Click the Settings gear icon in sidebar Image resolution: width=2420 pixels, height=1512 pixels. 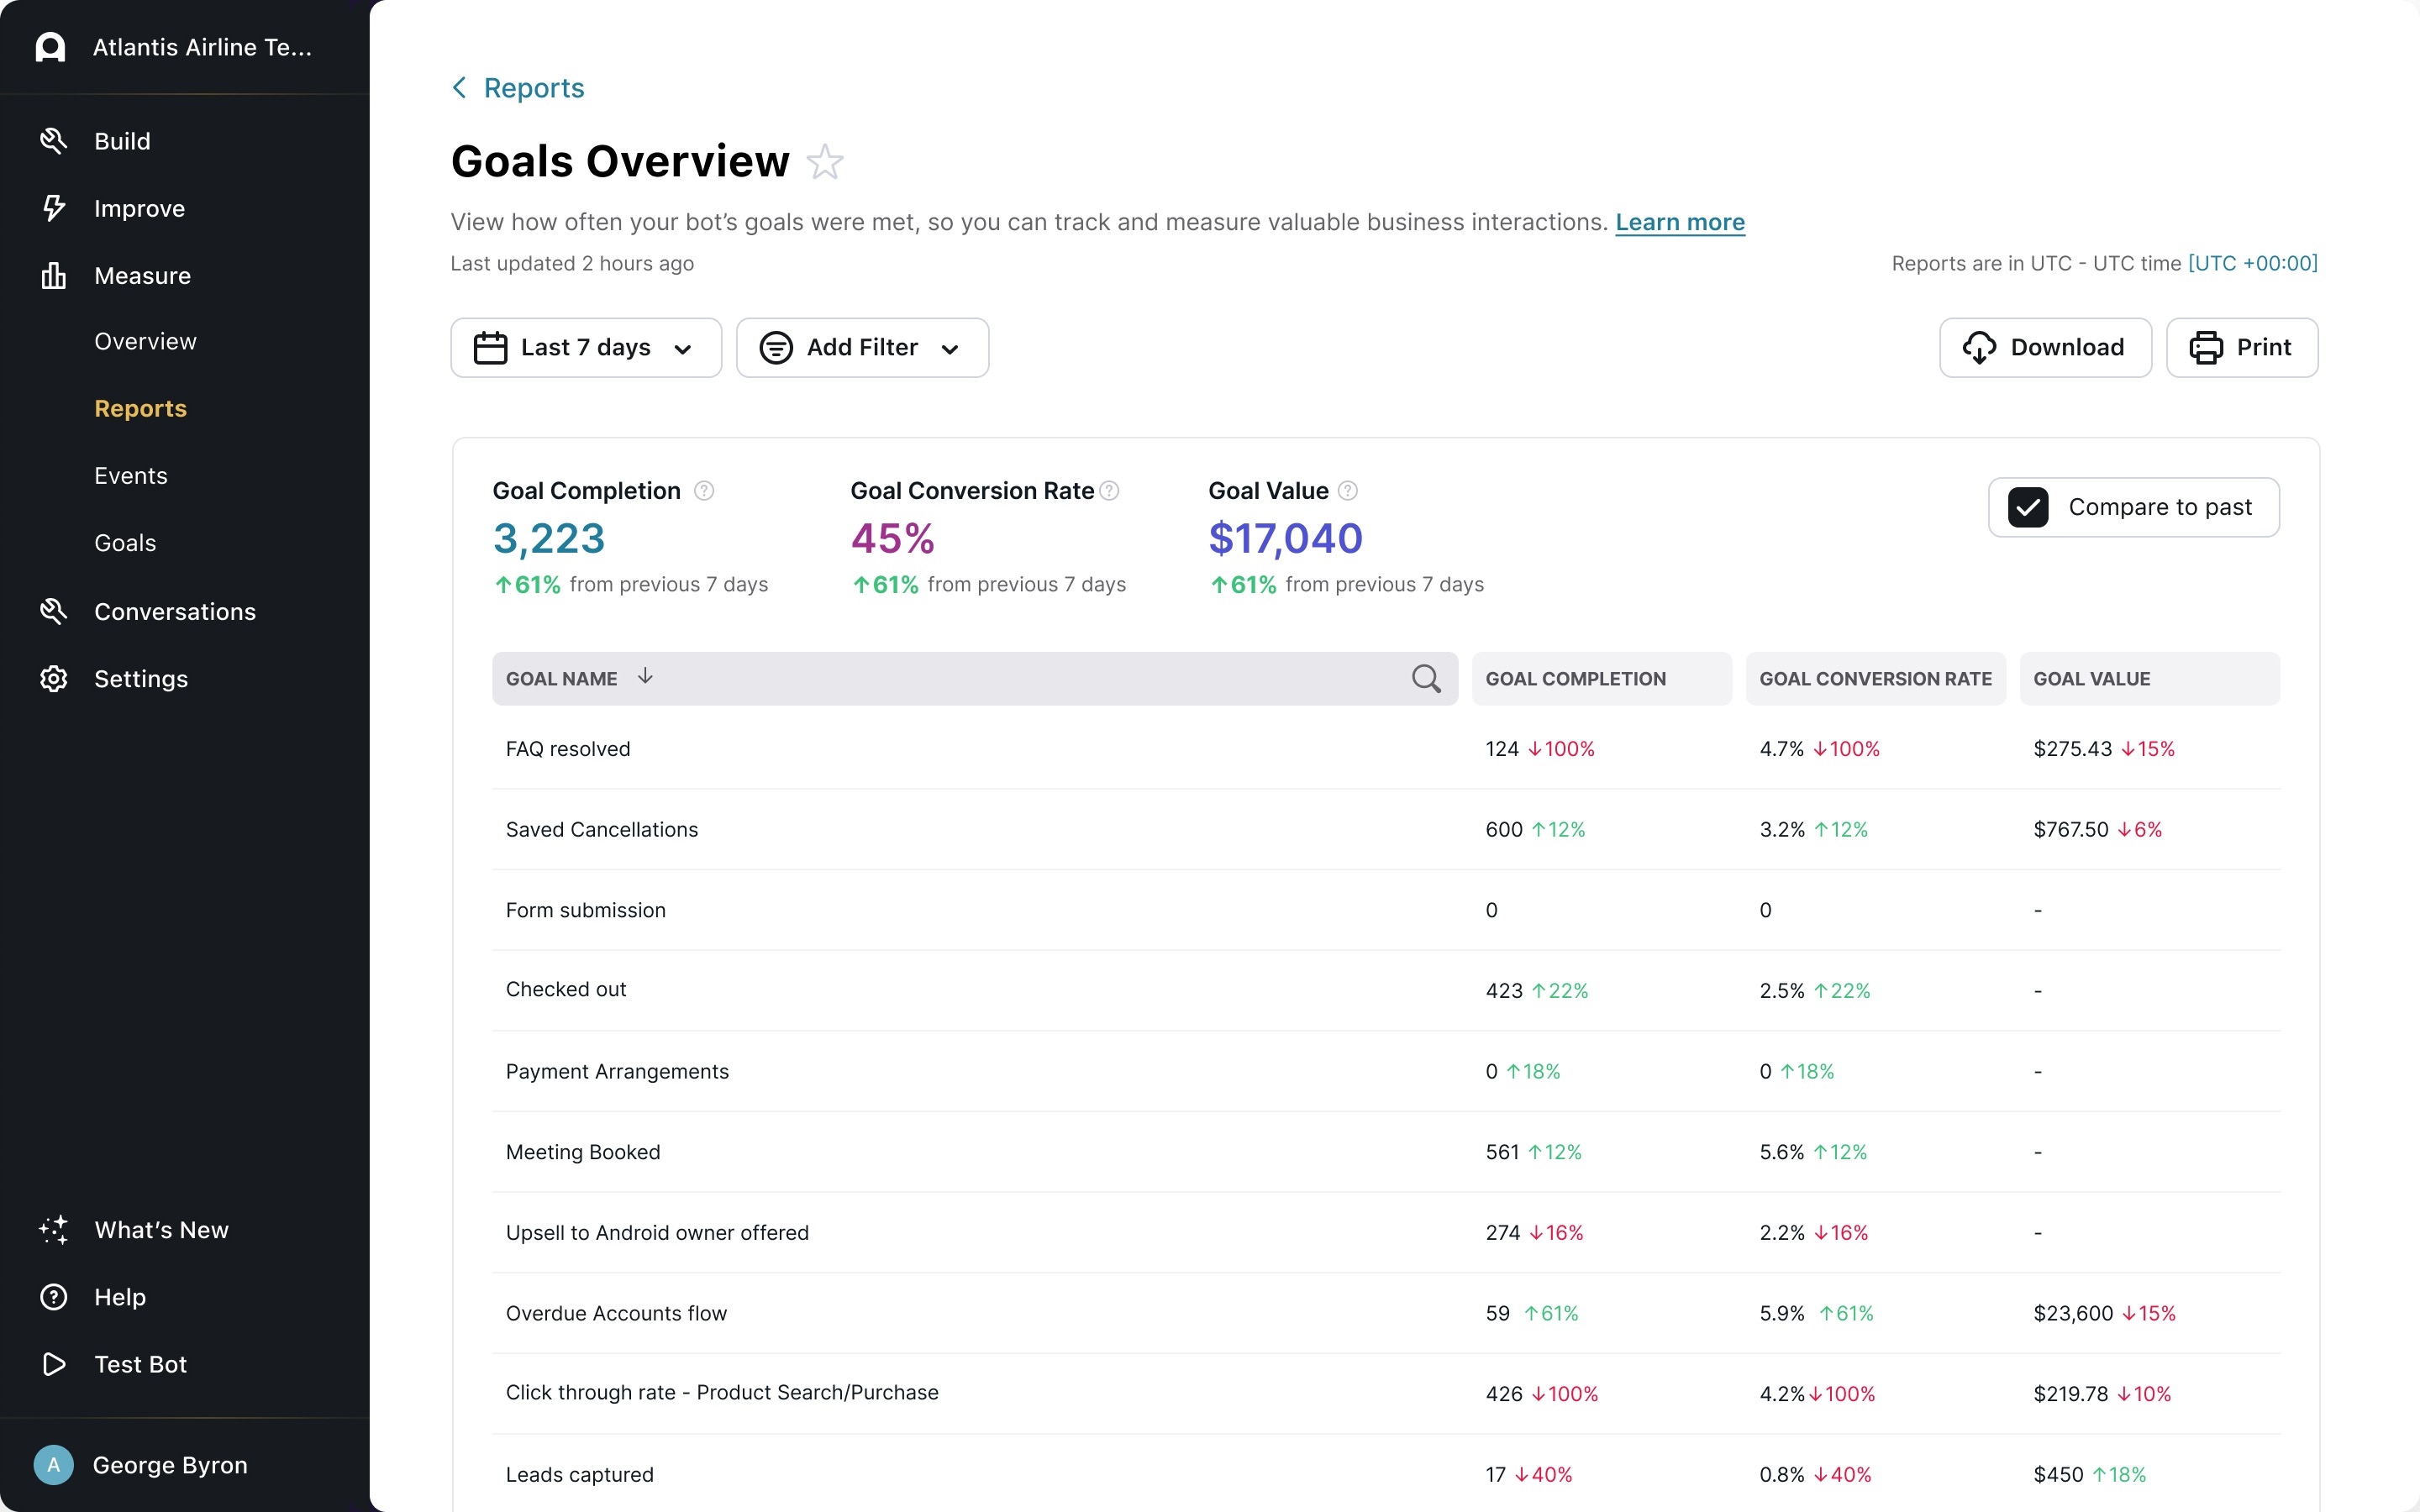click(x=53, y=679)
